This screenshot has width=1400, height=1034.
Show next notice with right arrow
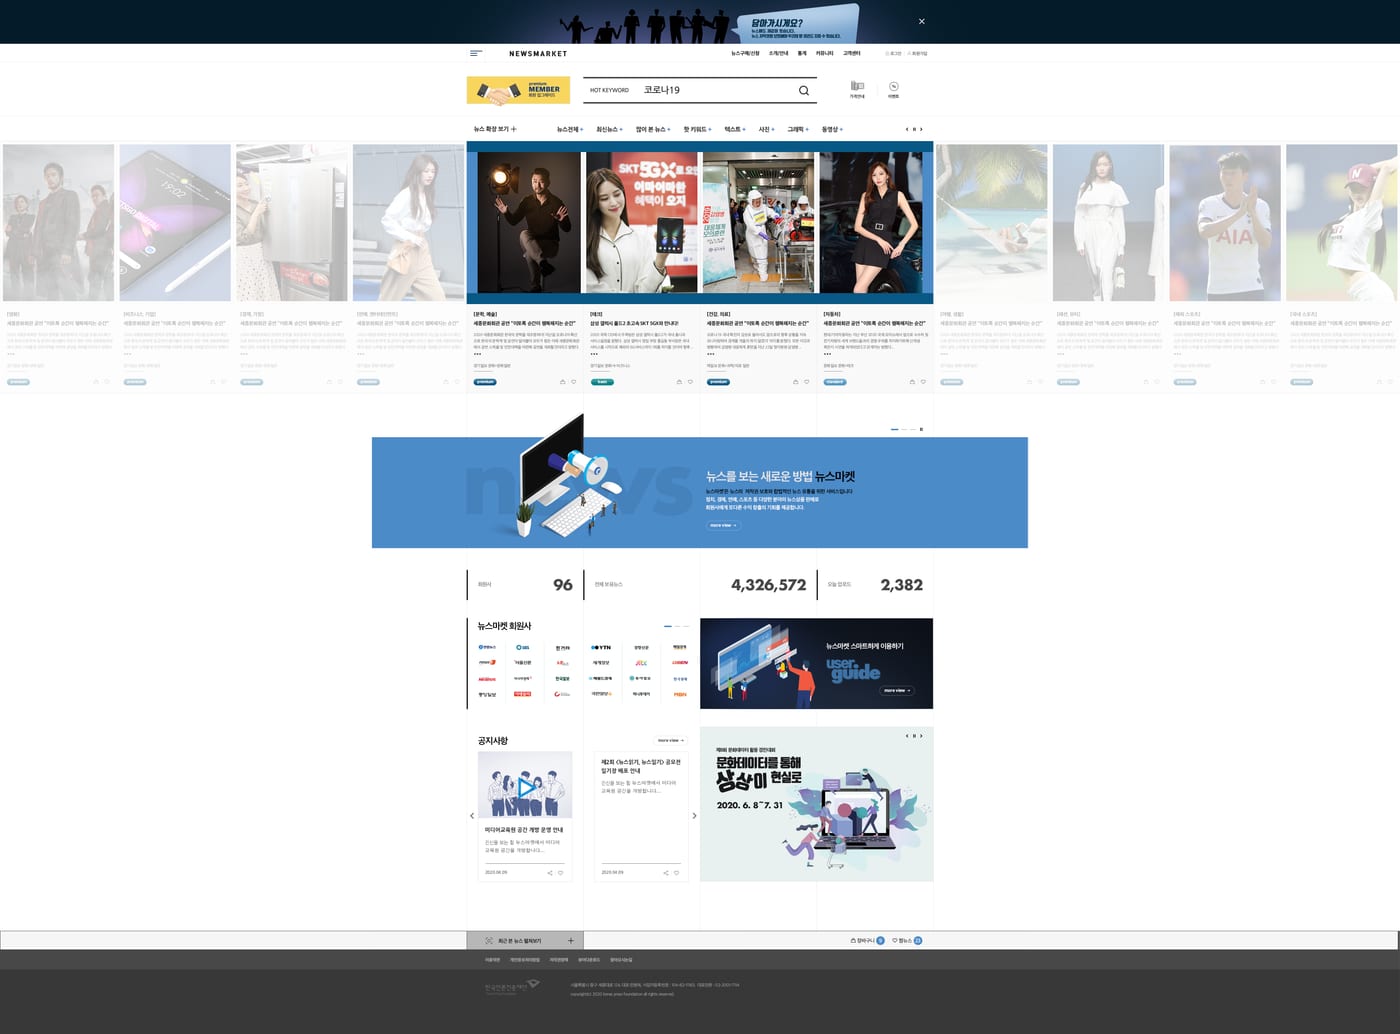click(694, 816)
